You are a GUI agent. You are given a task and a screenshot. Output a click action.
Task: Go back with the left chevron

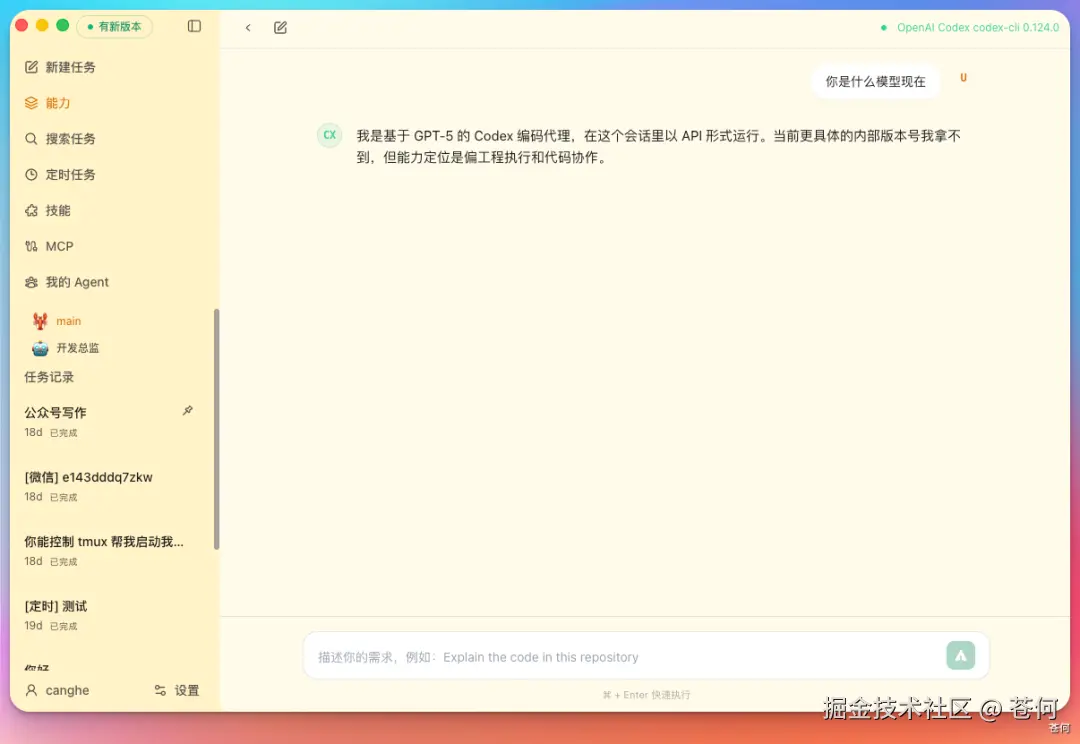tap(248, 28)
